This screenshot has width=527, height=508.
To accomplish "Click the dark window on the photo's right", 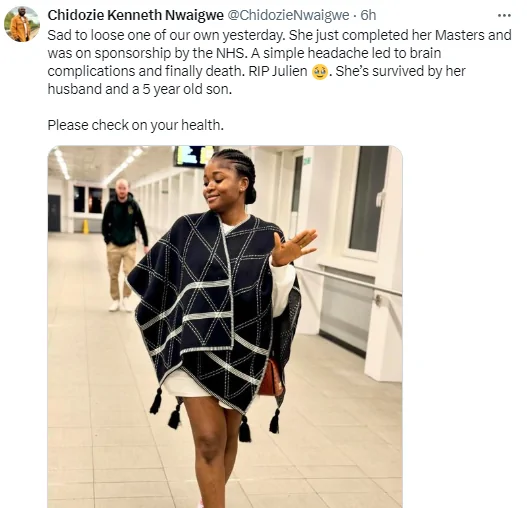I will (x=368, y=198).
